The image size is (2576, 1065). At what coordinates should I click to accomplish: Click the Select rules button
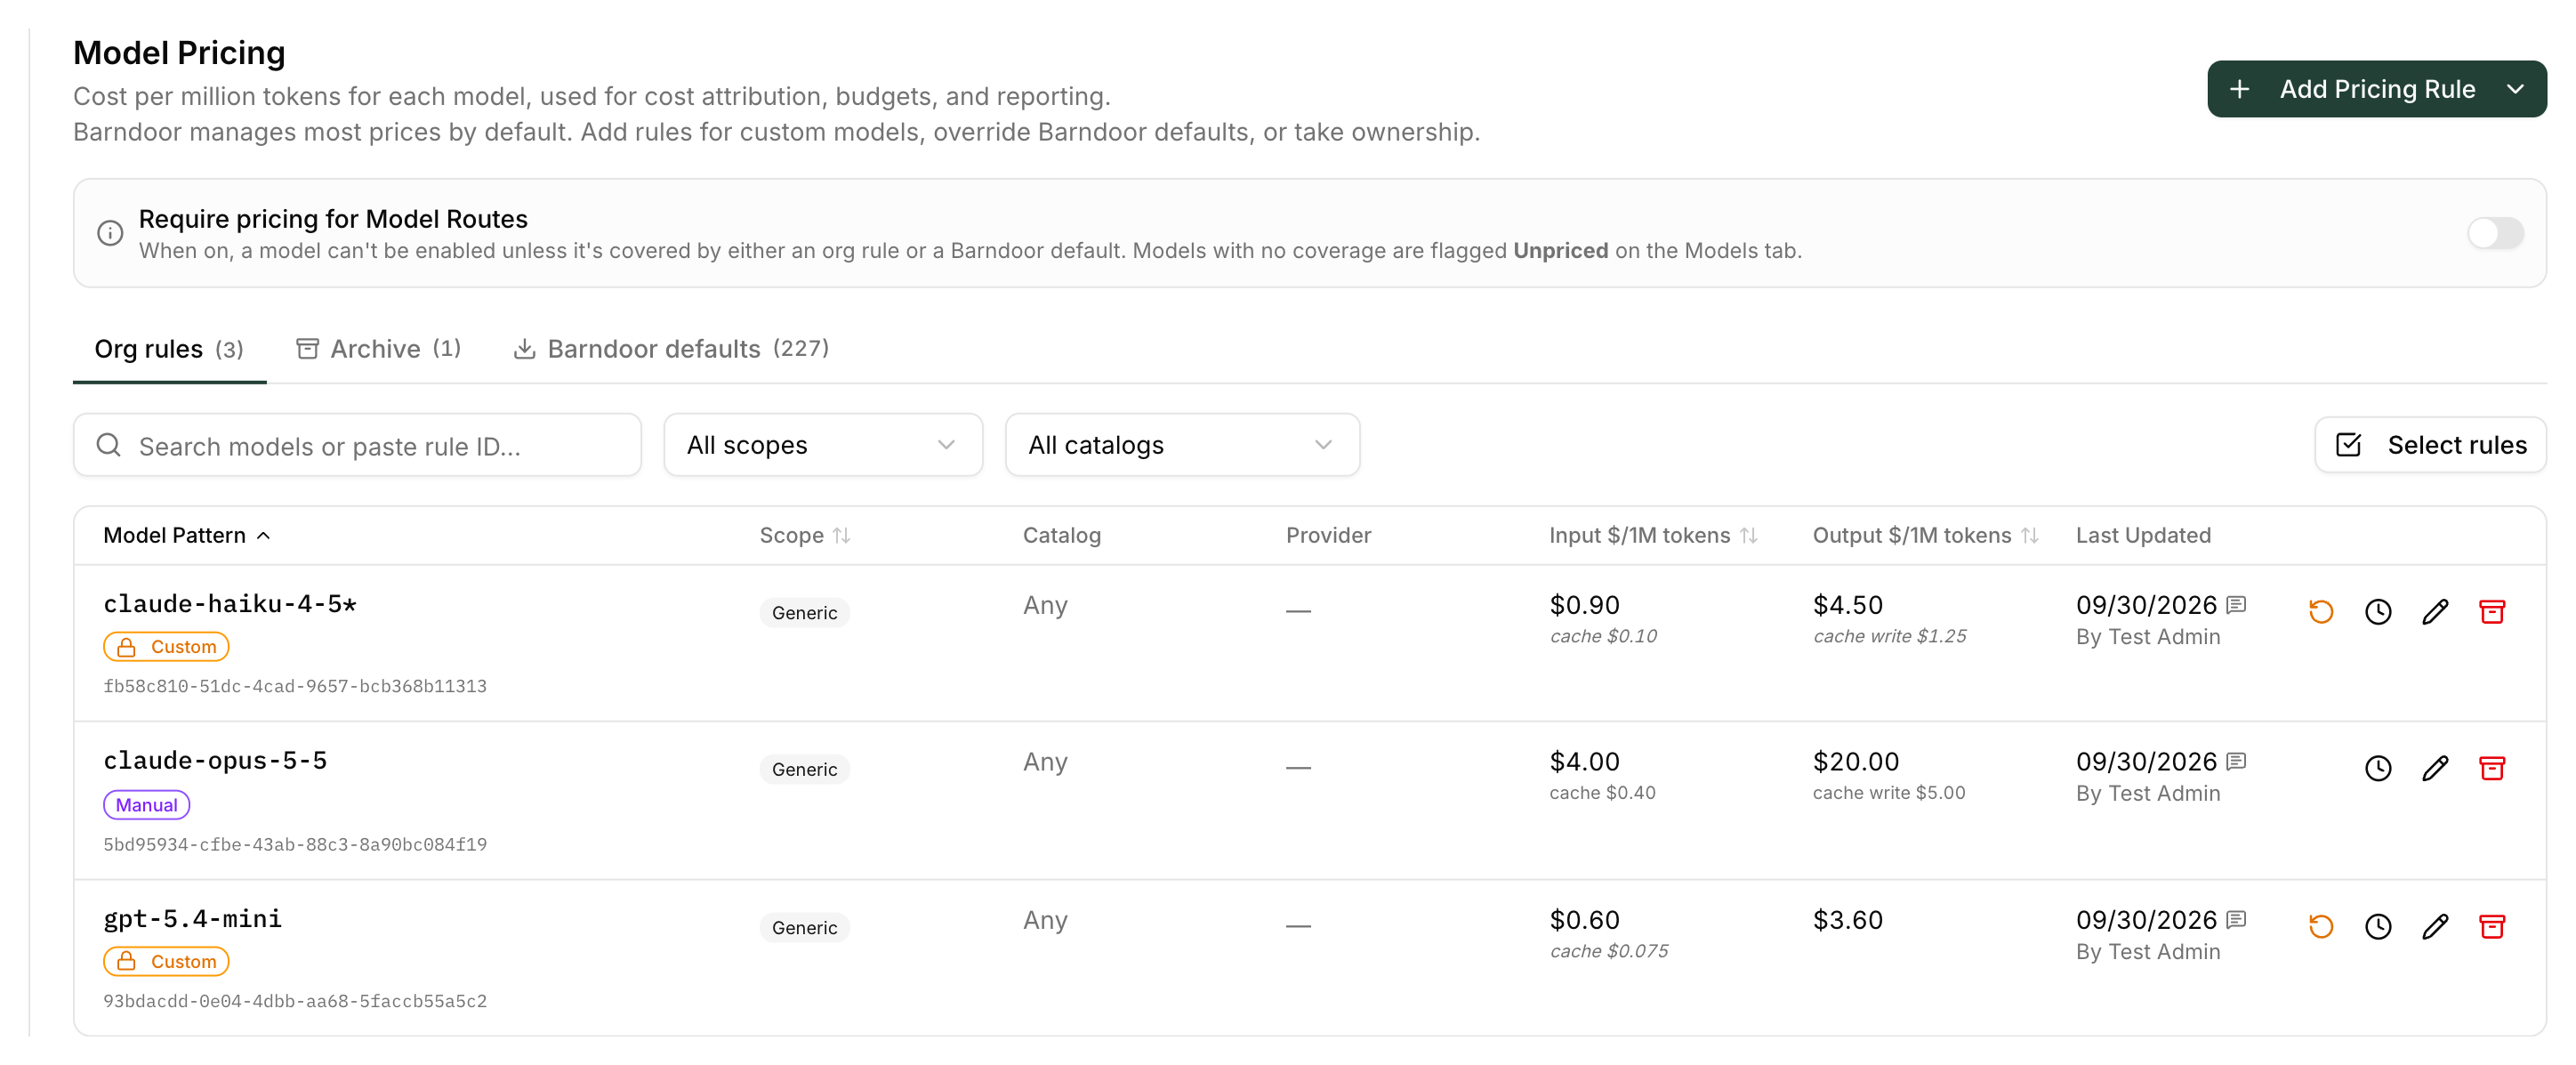click(2429, 445)
